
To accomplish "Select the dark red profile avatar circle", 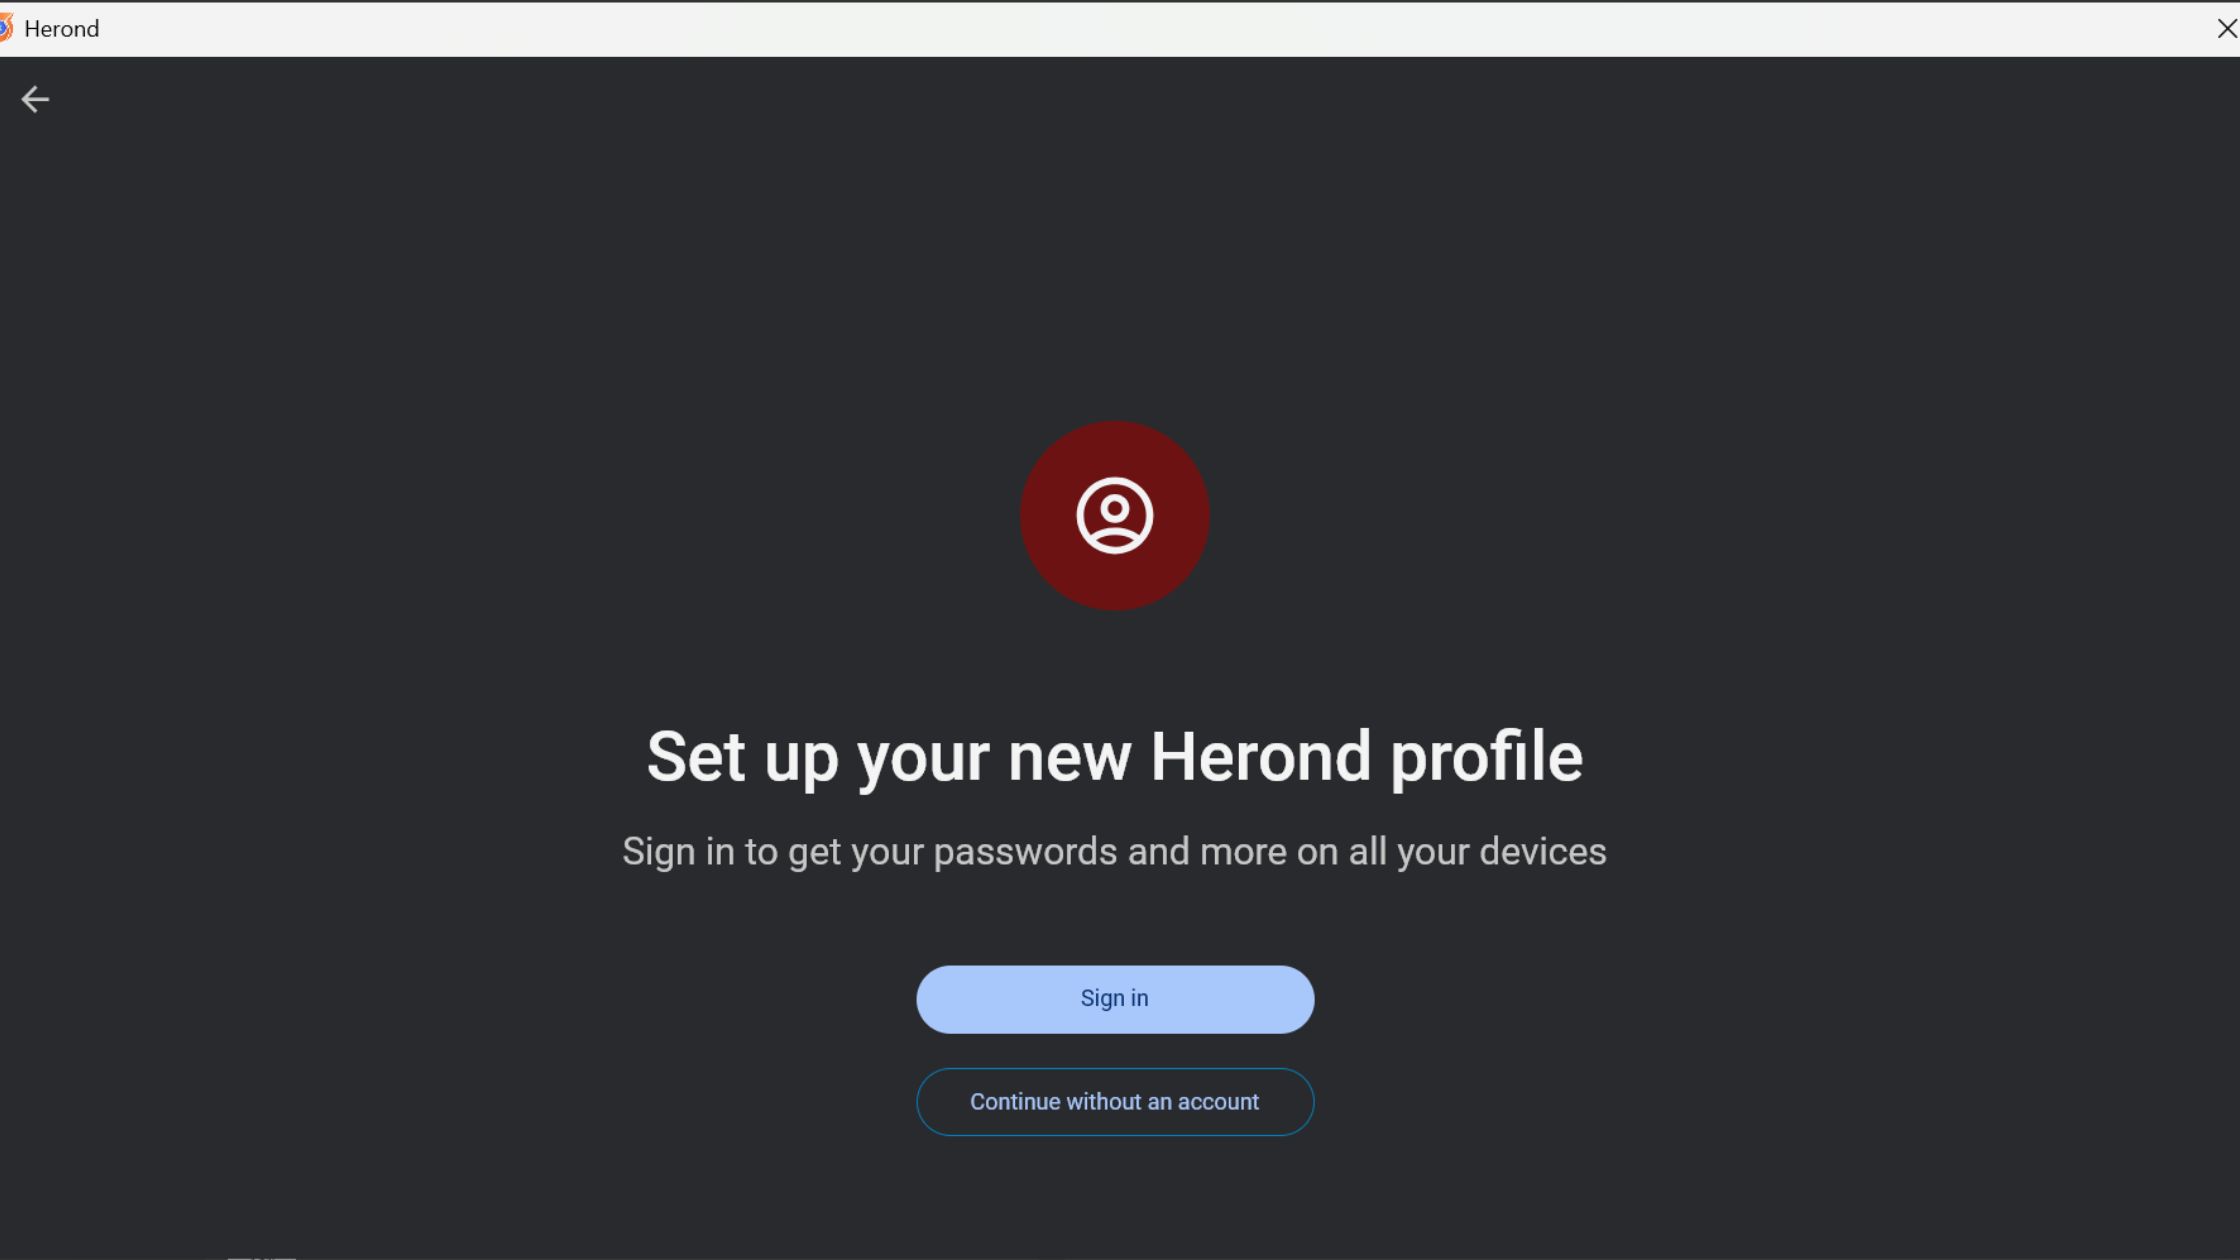I will pos(1114,515).
